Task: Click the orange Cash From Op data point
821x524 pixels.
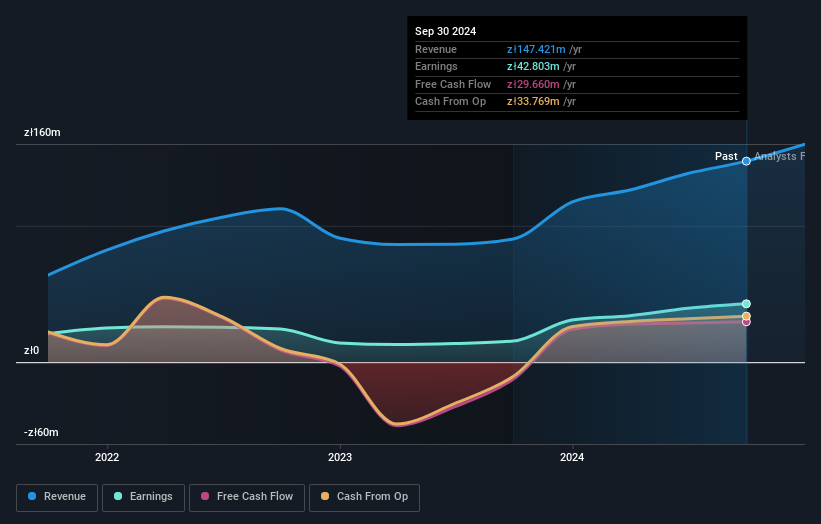Action: click(x=746, y=316)
